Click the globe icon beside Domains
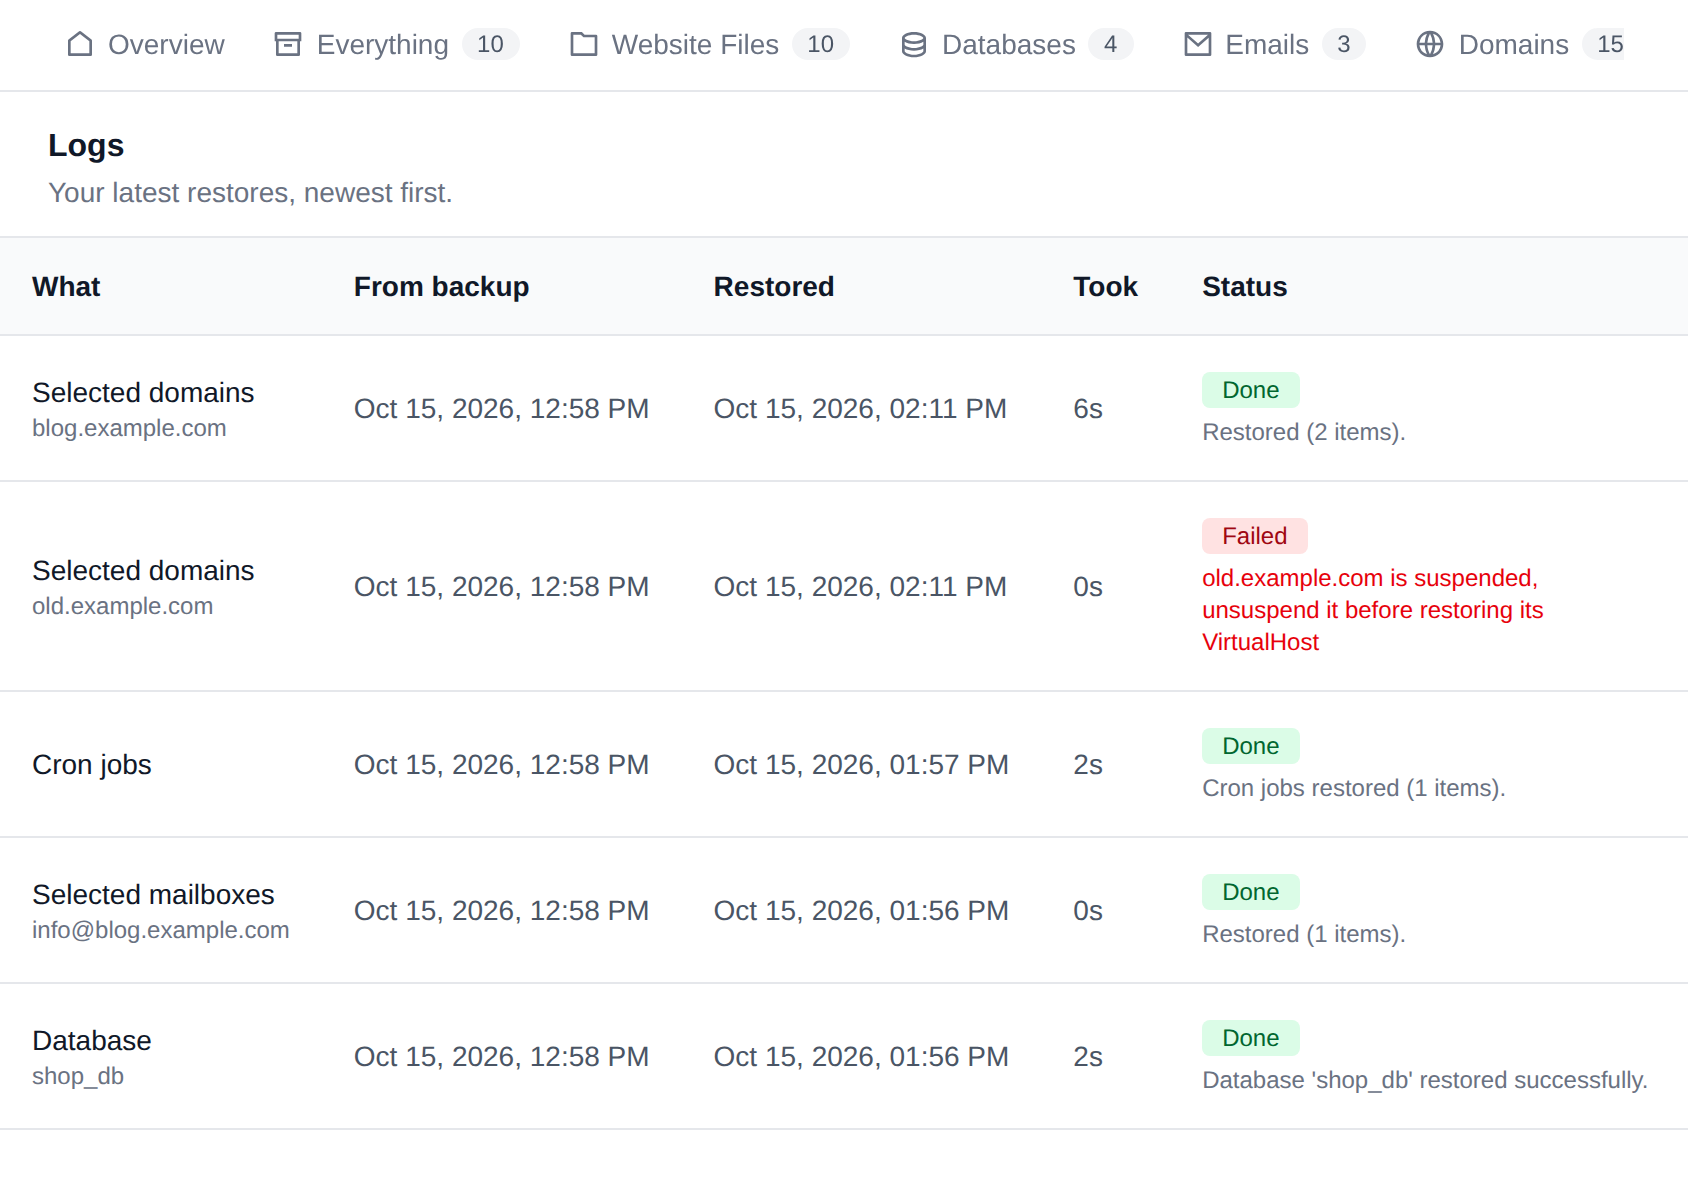Viewport: 1688px width, 1194px height. [x=1430, y=45]
